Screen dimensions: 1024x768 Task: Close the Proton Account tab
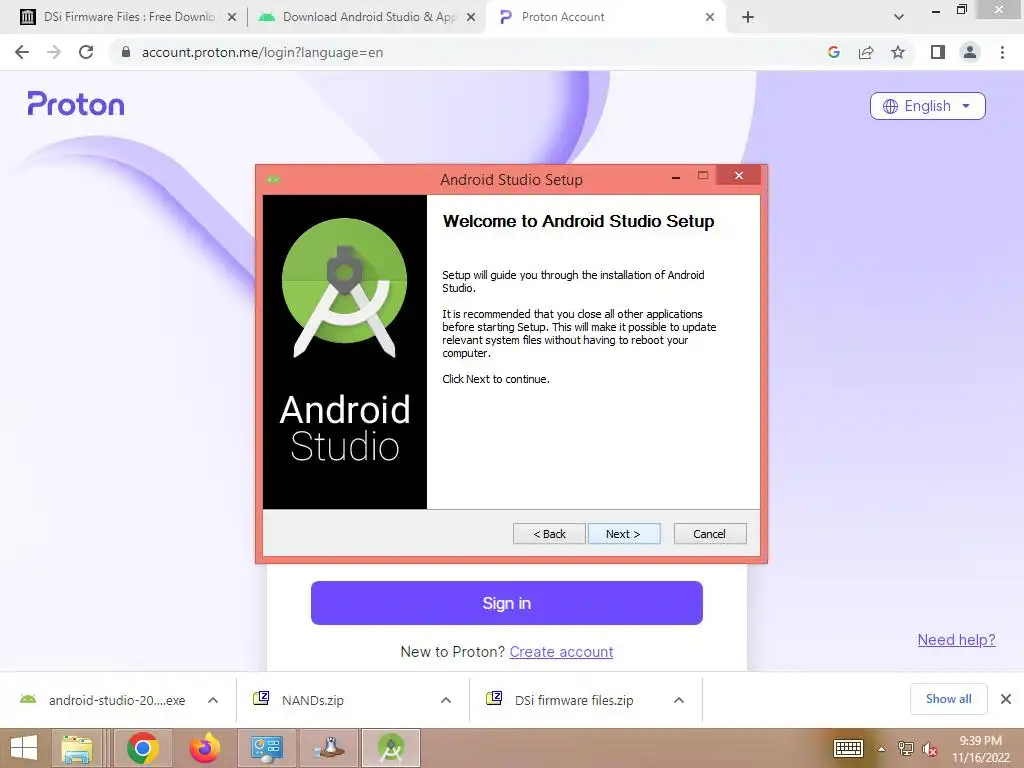pos(710,17)
